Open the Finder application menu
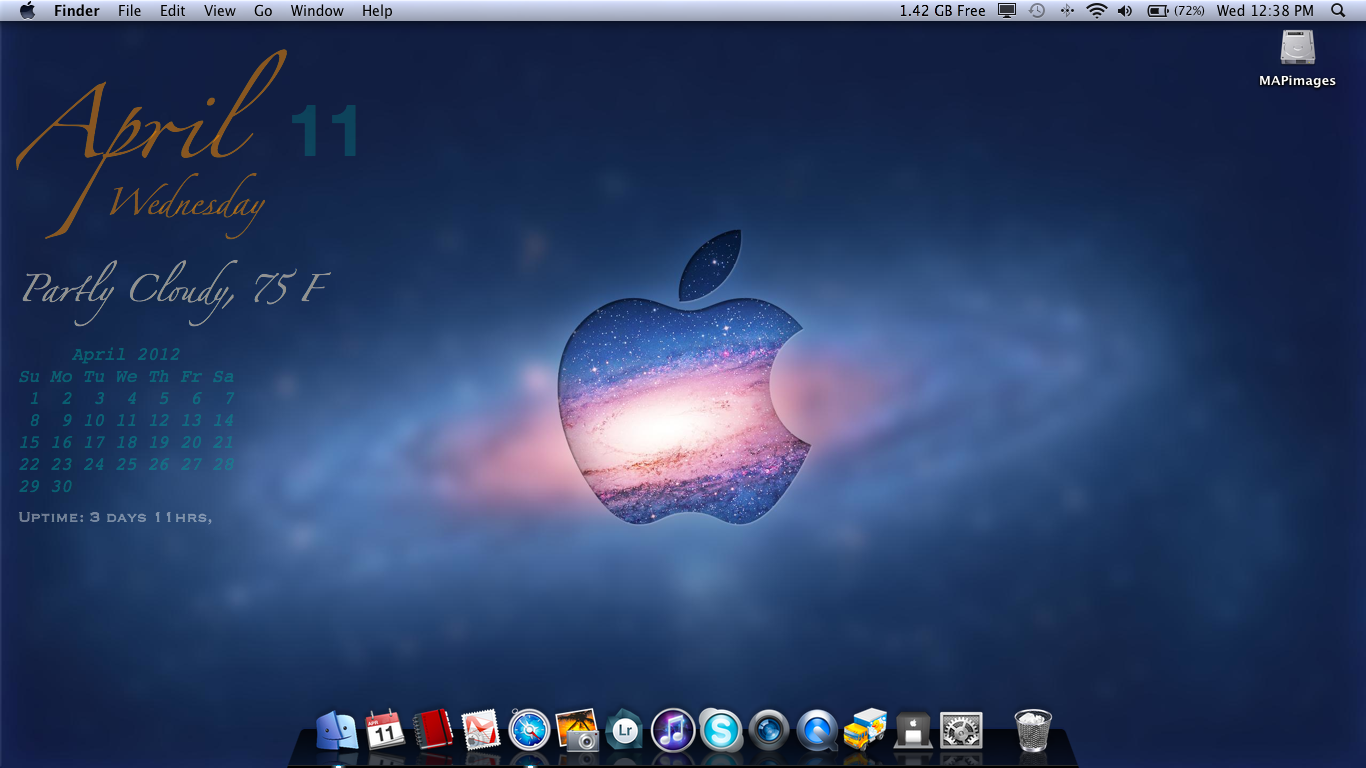1366x768 pixels. click(x=77, y=11)
